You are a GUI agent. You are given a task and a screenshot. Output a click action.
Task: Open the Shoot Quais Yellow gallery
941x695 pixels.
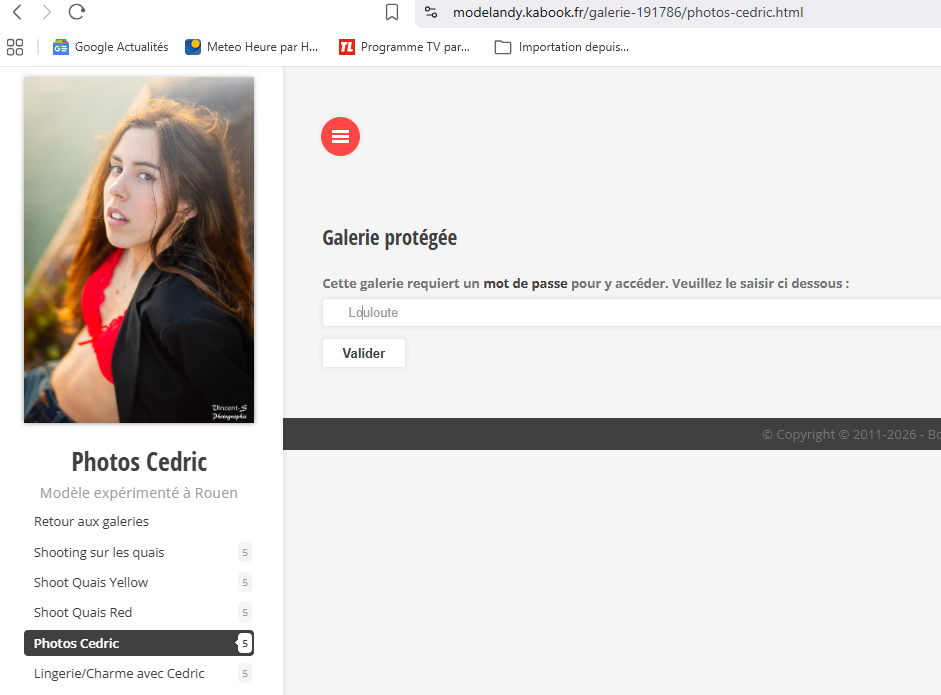91,583
